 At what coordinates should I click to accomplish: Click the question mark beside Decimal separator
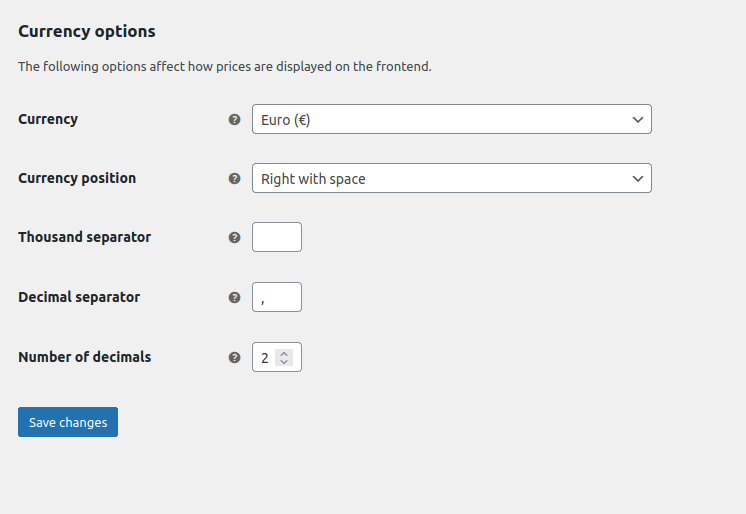click(235, 297)
